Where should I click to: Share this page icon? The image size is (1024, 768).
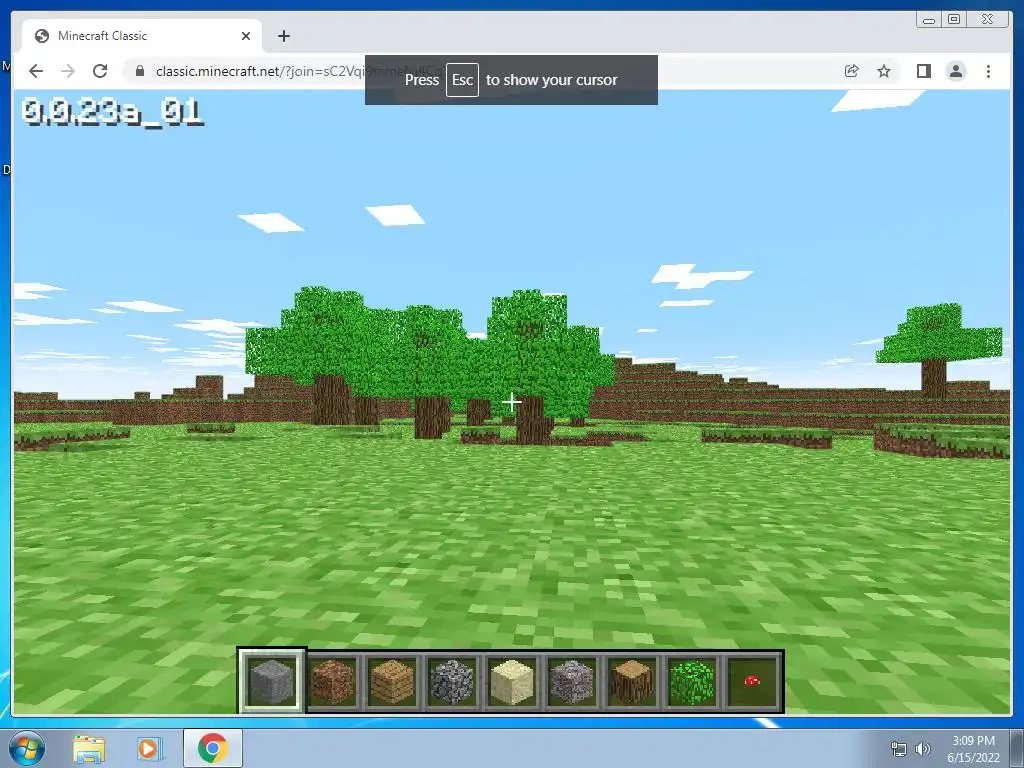click(x=852, y=71)
